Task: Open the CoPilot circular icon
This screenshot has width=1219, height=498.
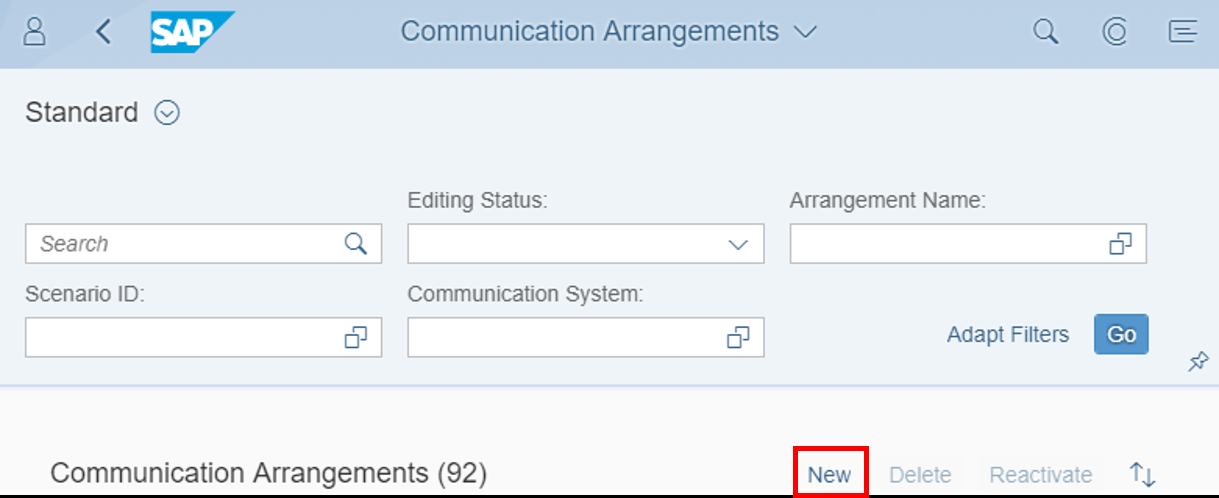Action: (1114, 32)
